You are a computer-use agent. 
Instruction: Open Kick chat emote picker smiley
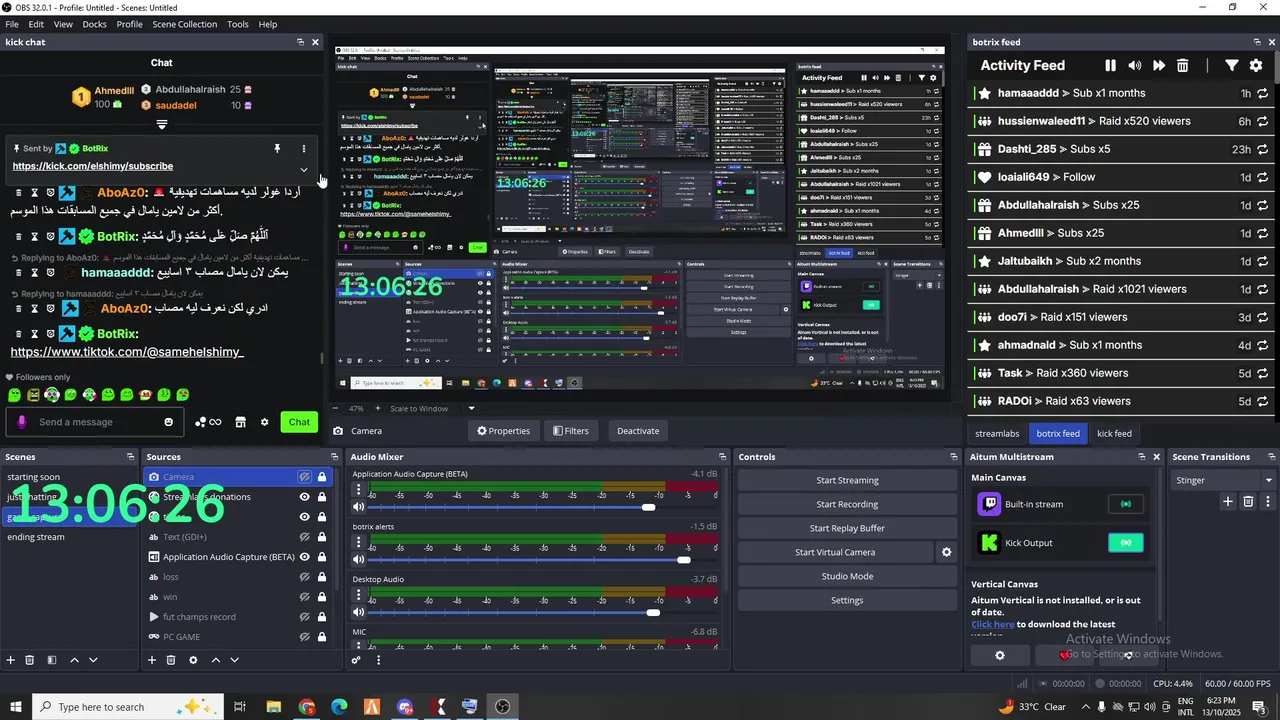click(168, 422)
